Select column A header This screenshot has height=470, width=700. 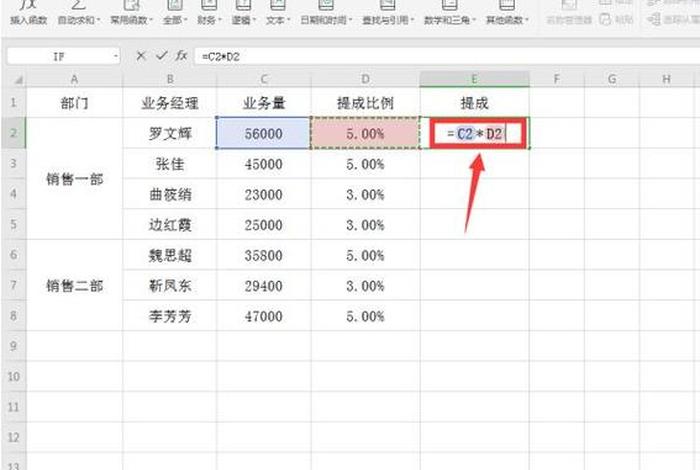click(x=74, y=79)
